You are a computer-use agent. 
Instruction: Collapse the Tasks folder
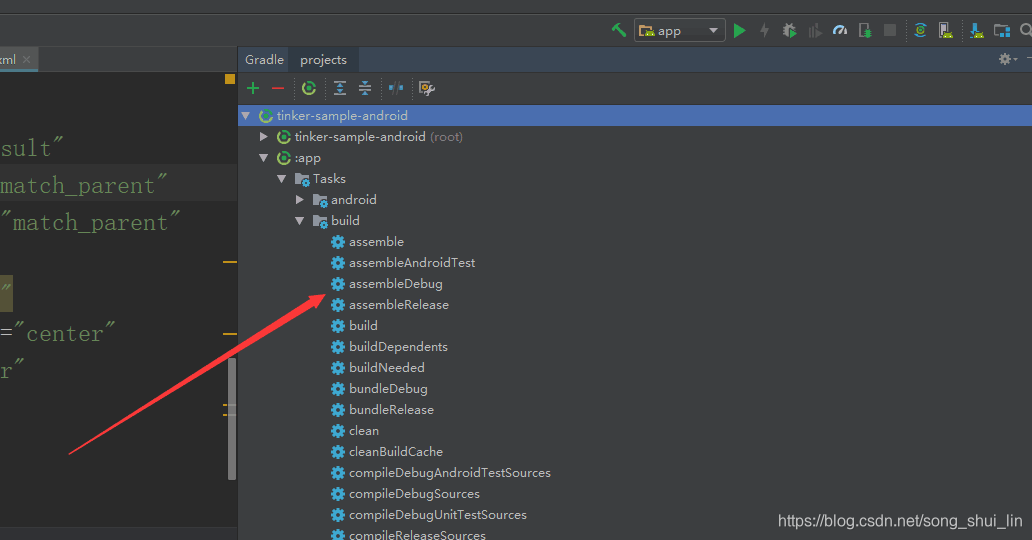[281, 179]
